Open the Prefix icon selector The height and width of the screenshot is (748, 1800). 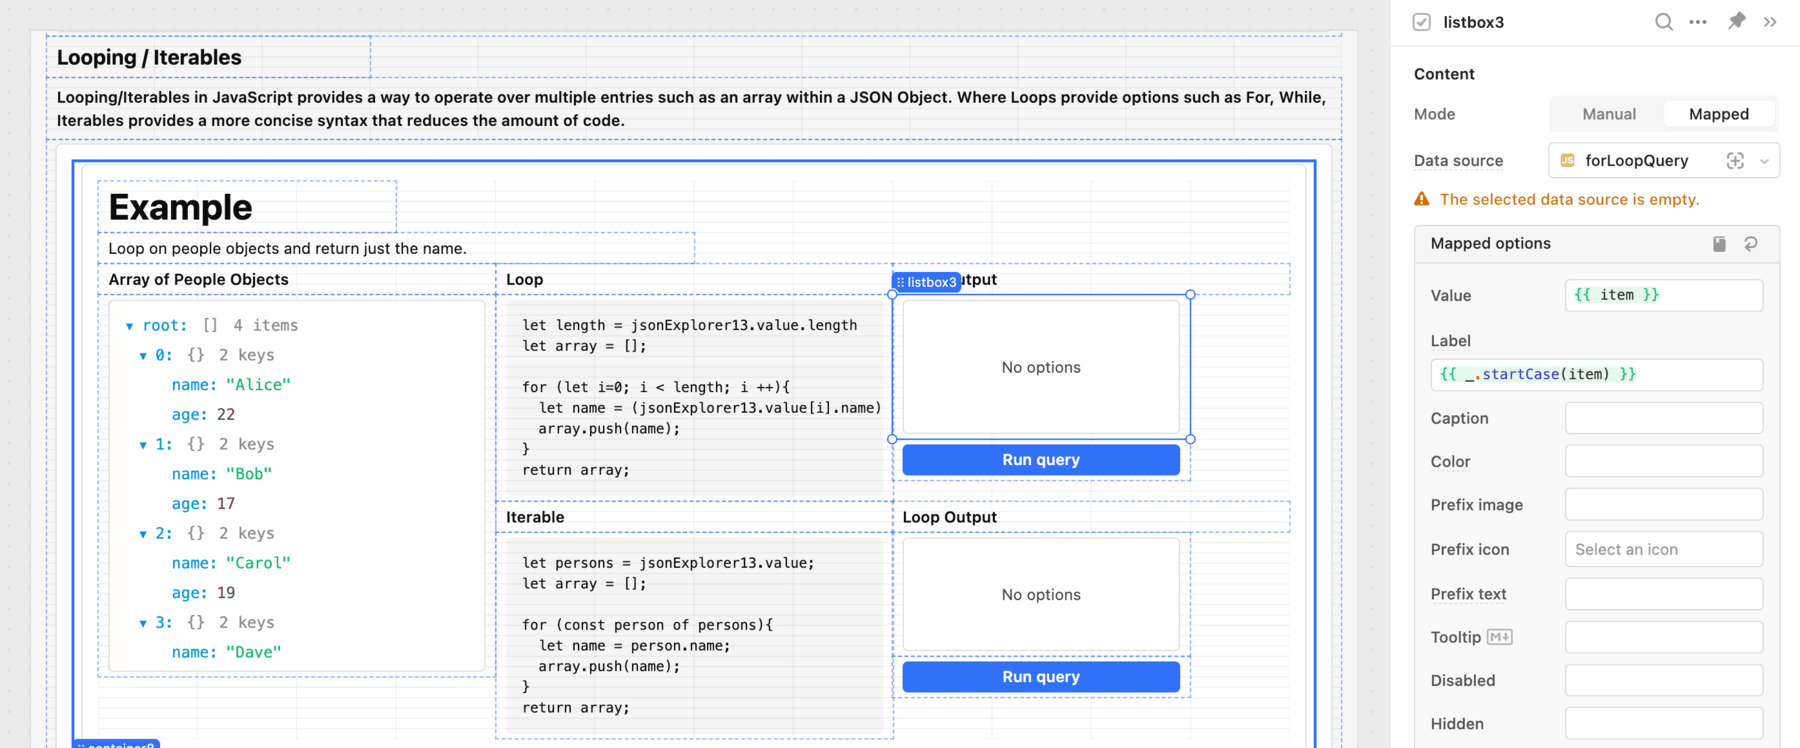point(1664,549)
